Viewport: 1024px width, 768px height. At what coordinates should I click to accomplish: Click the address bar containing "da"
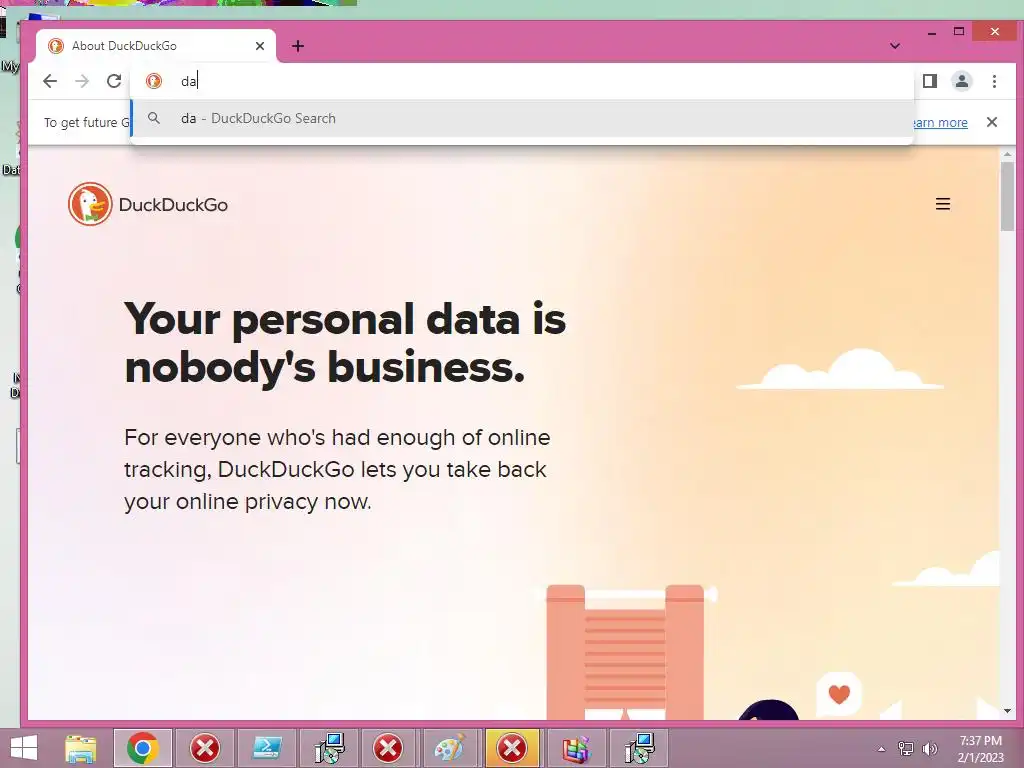tap(522, 81)
